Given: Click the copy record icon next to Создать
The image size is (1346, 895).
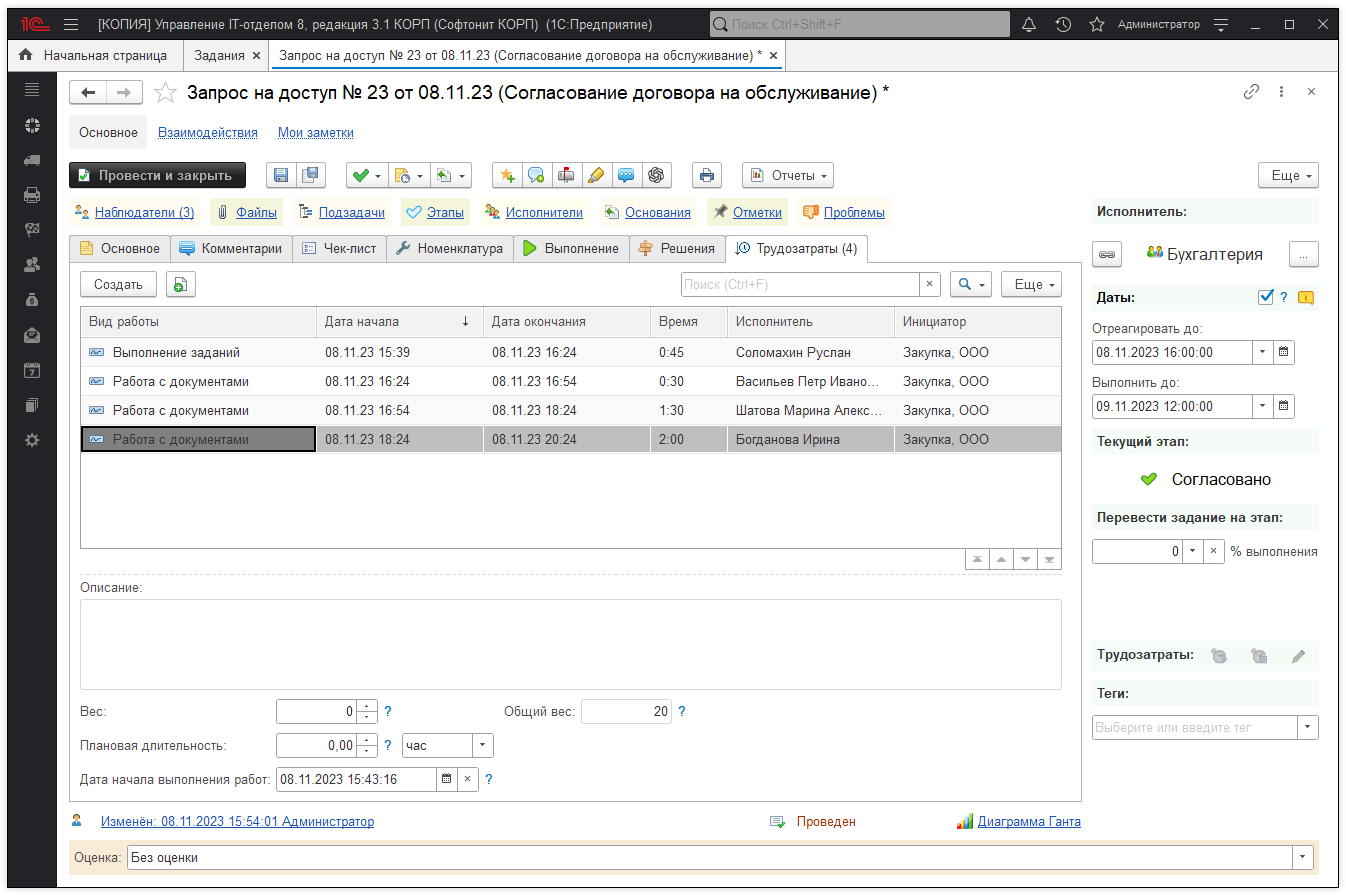Looking at the screenshot, I should point(180,285).
